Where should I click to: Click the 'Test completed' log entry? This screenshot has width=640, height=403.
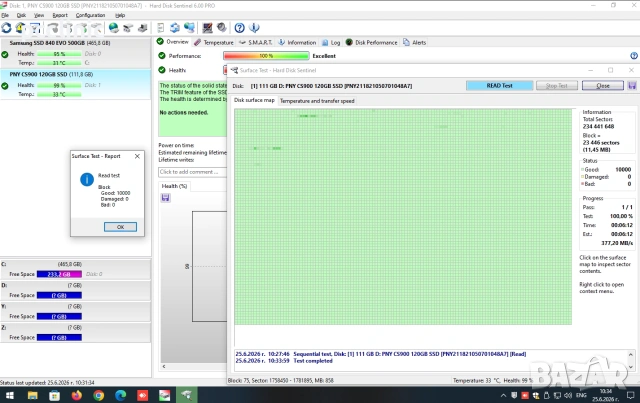(284, 361)
